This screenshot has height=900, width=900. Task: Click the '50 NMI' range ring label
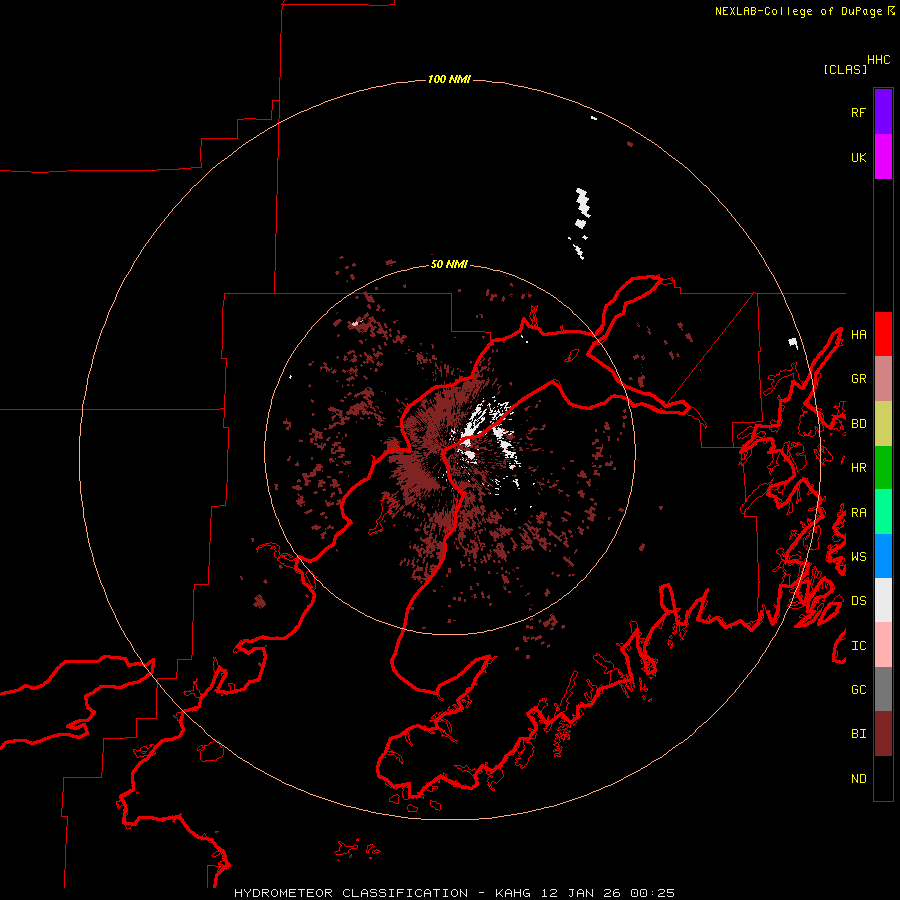coord(449,264)
